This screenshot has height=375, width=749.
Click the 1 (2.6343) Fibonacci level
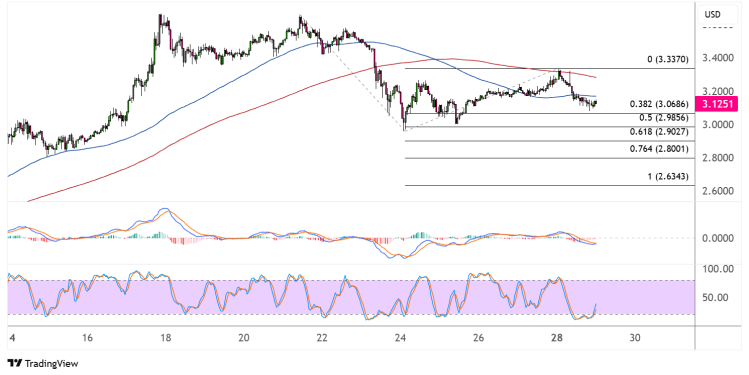[x=668, y=177]
